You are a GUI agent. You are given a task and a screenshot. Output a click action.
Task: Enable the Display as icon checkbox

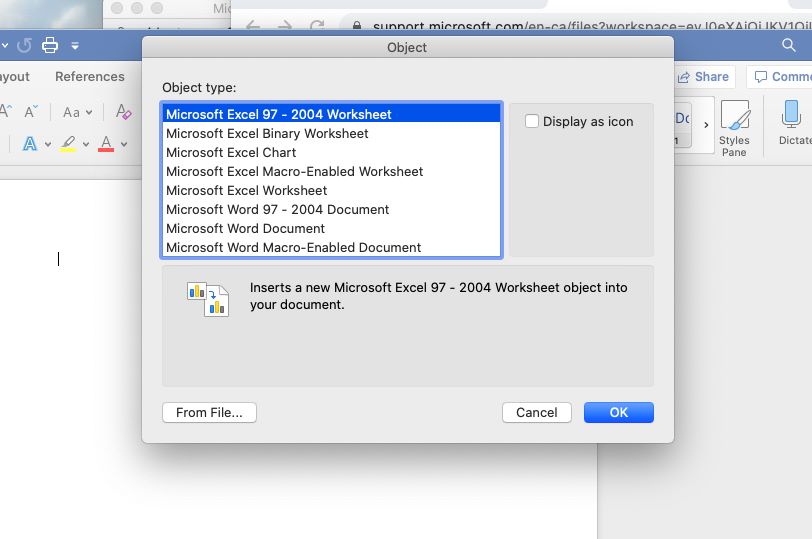click(x=532, y=121)
